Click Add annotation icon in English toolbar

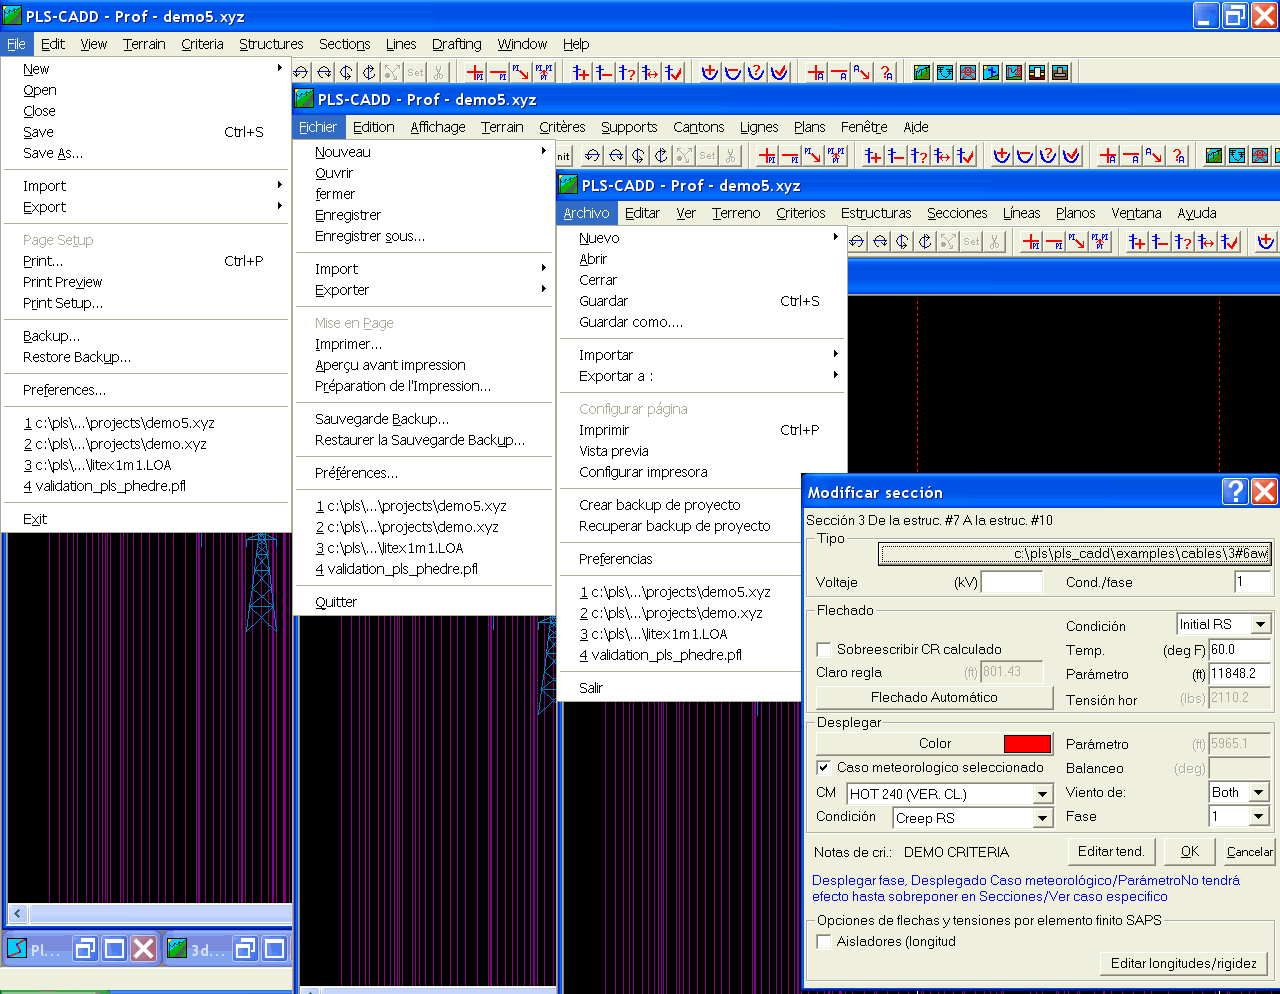point(816,72)
